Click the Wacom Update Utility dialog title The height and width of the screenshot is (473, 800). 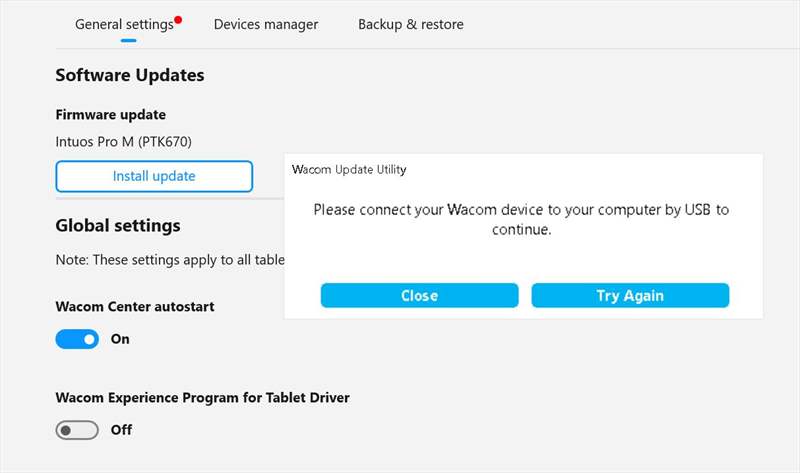(x=349, y=169)
